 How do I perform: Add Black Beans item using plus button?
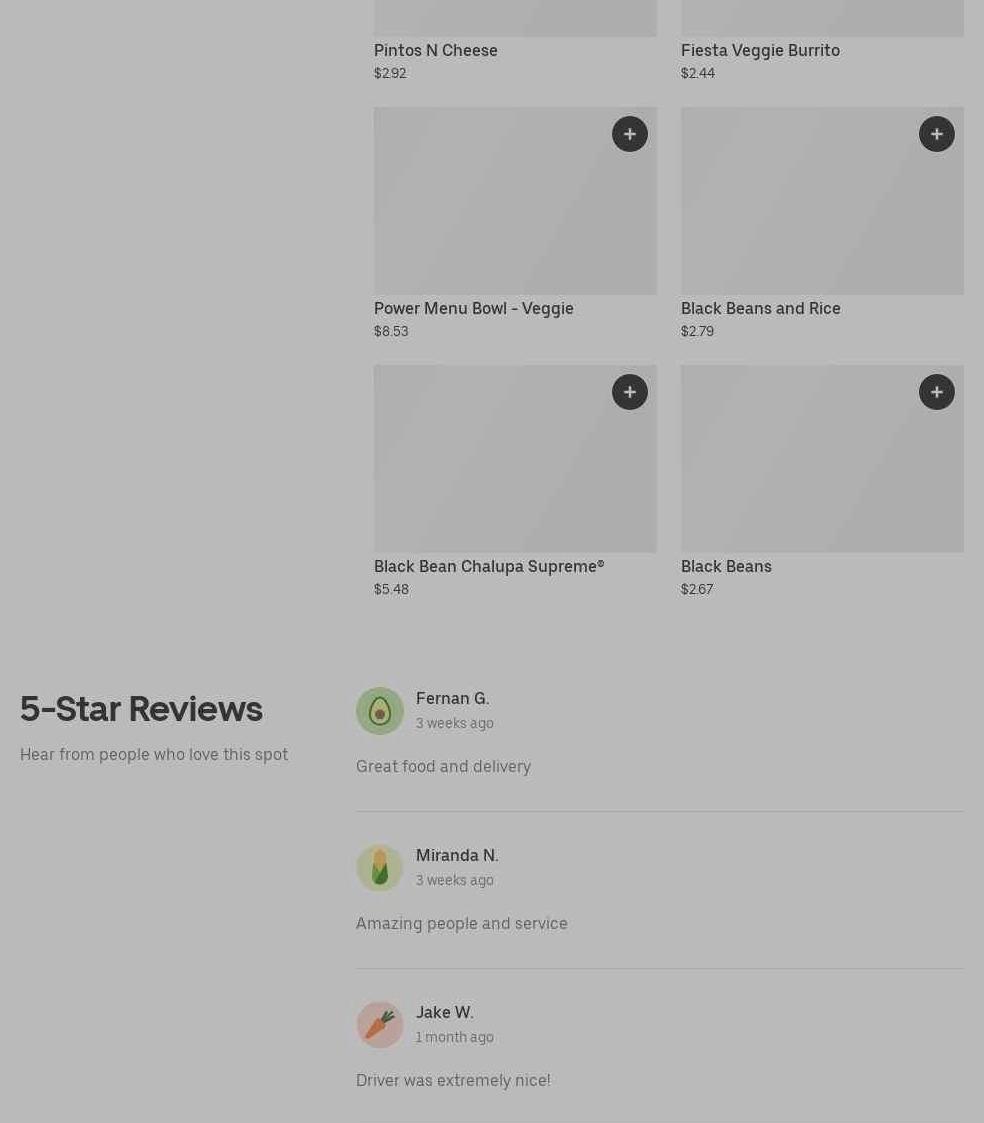(x=937, y=392)
